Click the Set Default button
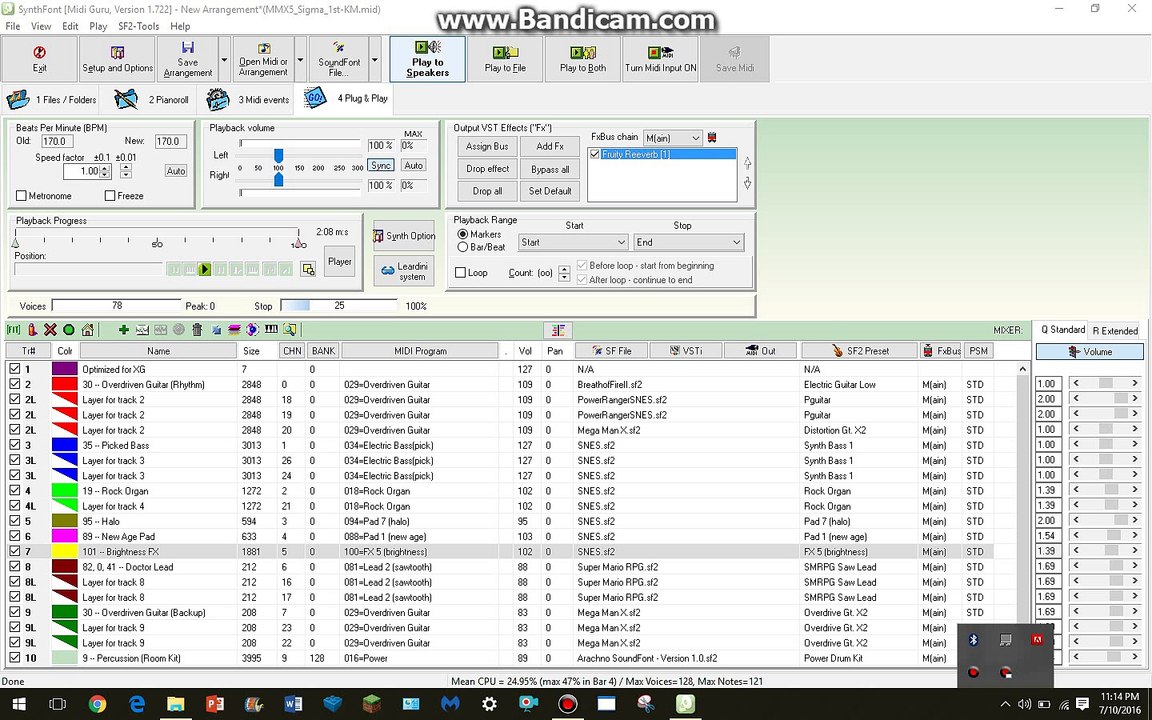Image resolution: width=1152 pixels, height=720 pixels. coord(550,191)
